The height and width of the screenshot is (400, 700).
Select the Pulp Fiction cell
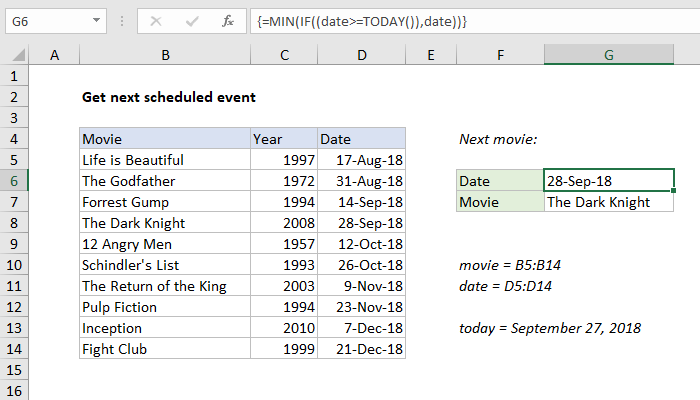pyautogui.click(x=164, y=307)
